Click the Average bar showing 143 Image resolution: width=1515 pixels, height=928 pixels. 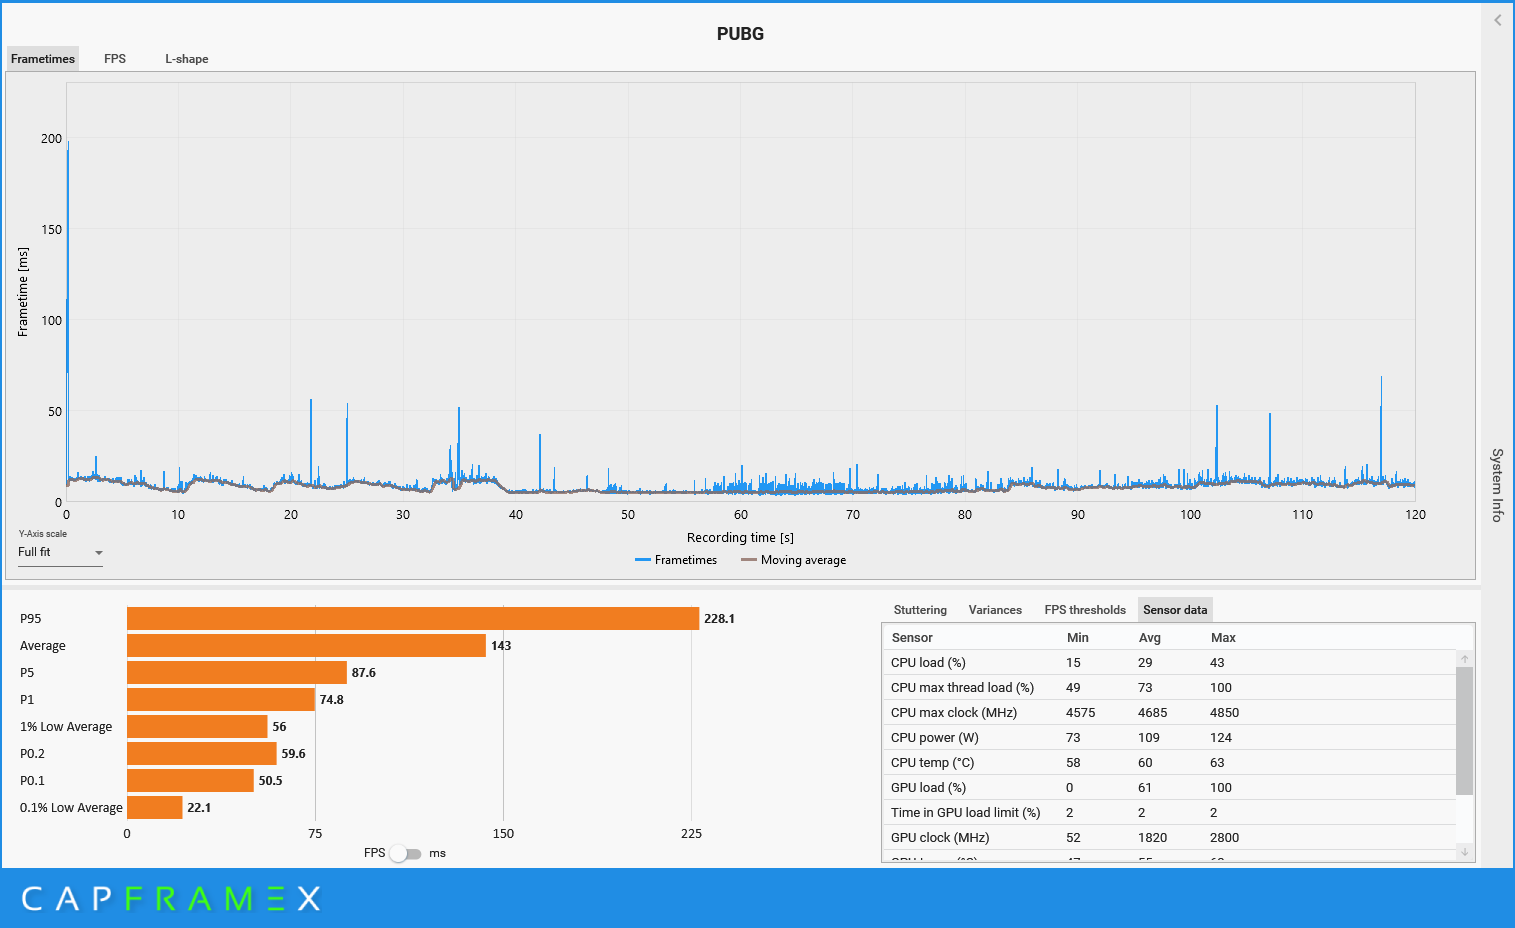[306, 646]
